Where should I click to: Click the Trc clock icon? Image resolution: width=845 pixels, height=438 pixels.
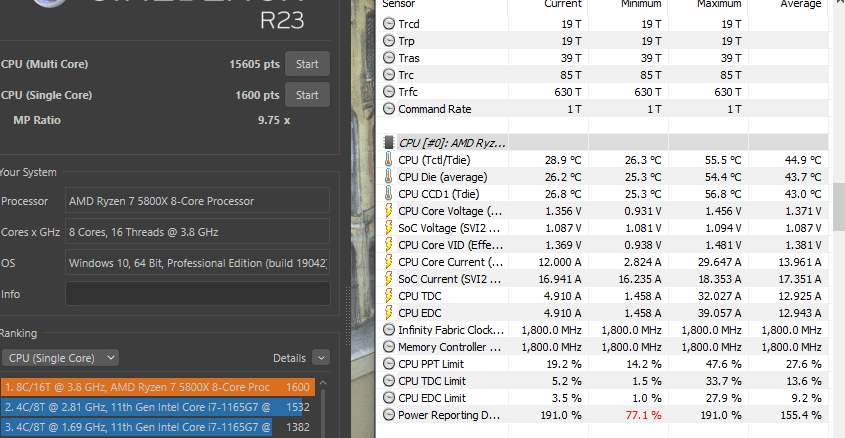click(389, 75)
